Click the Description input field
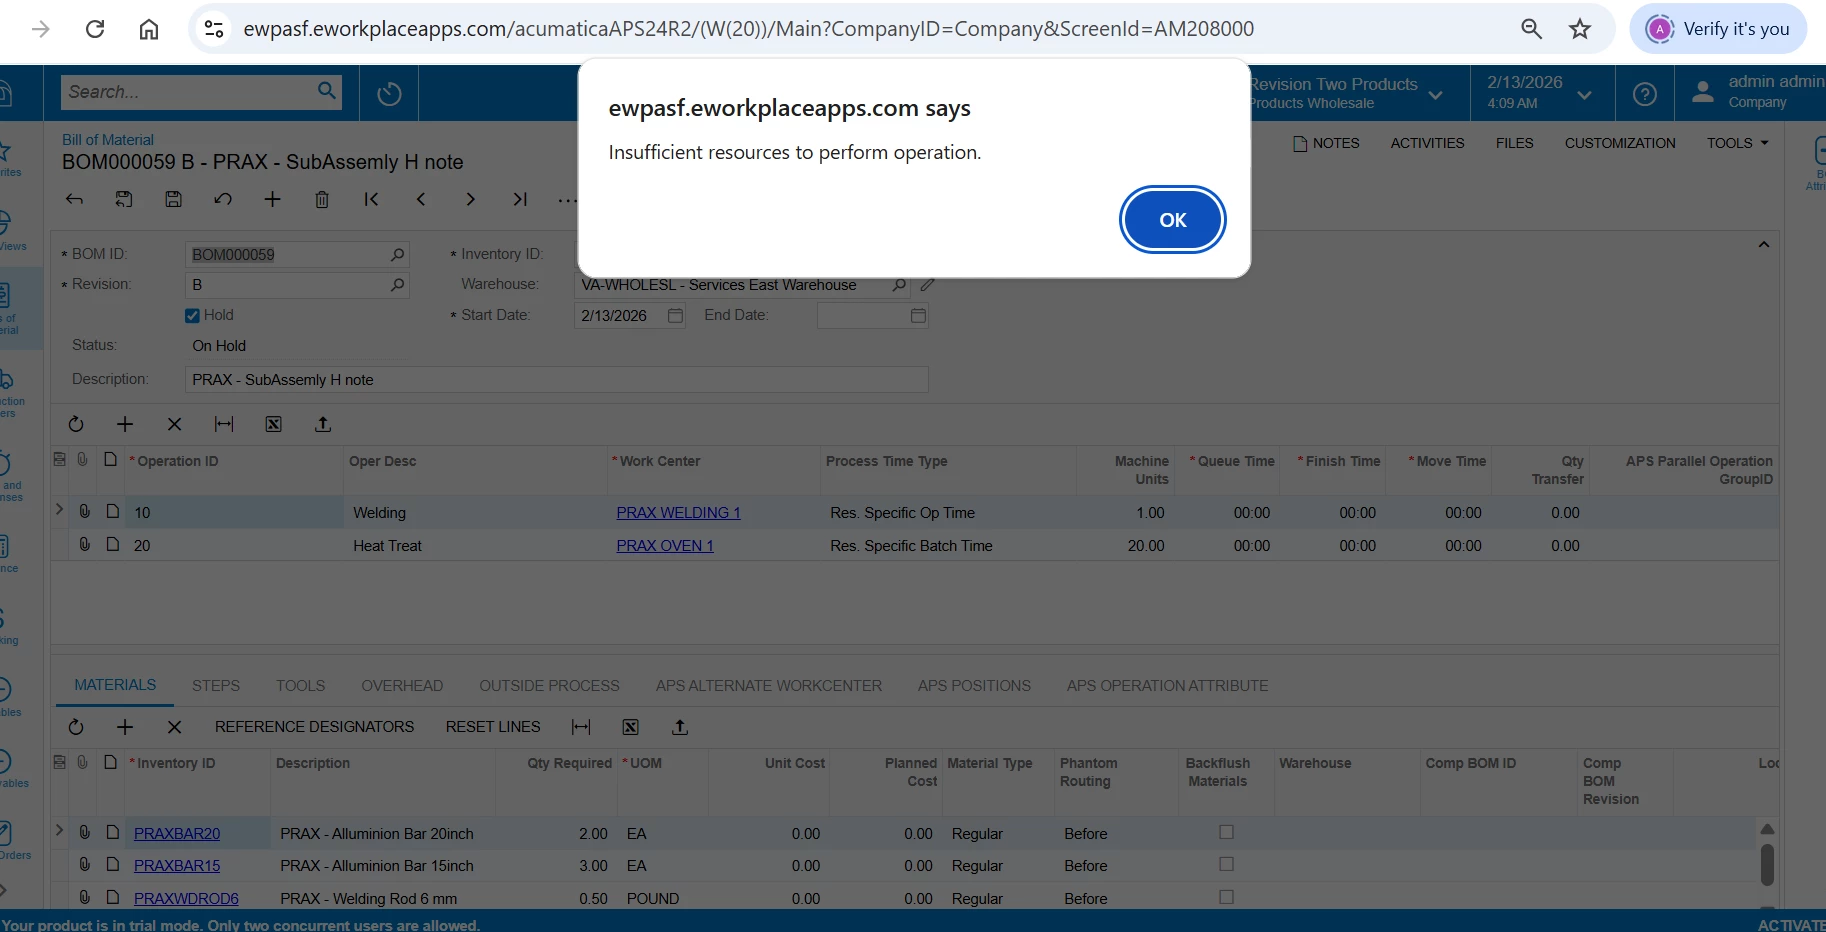This screenshot has height=932, width=1826. click(x=556, y=380)
